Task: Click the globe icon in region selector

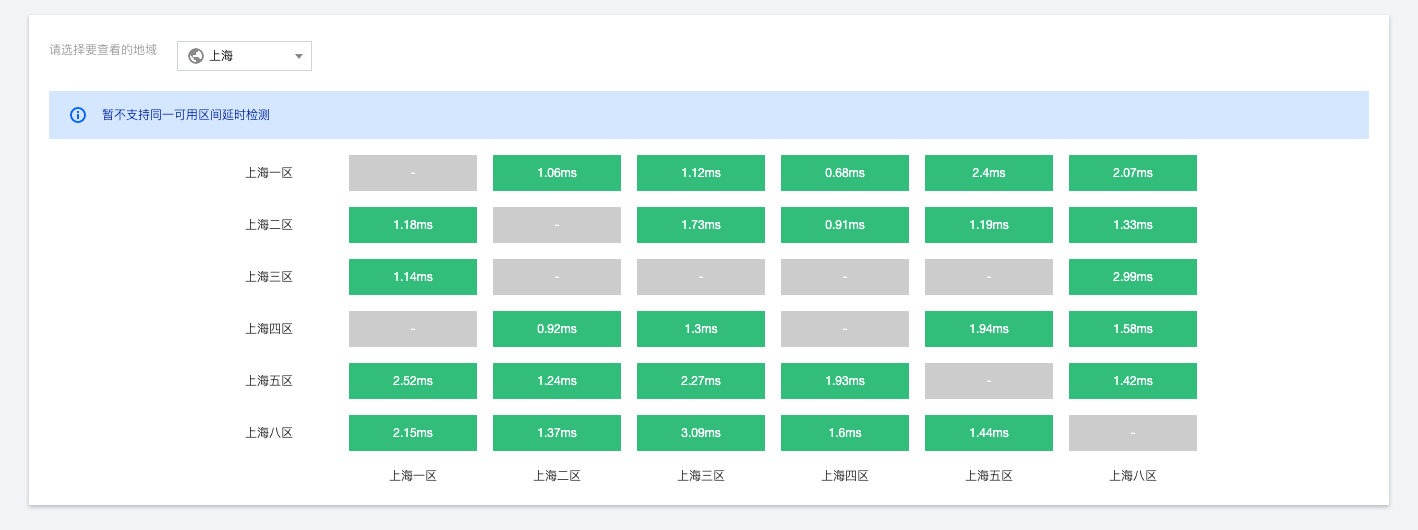Action: tap(196, 56)
